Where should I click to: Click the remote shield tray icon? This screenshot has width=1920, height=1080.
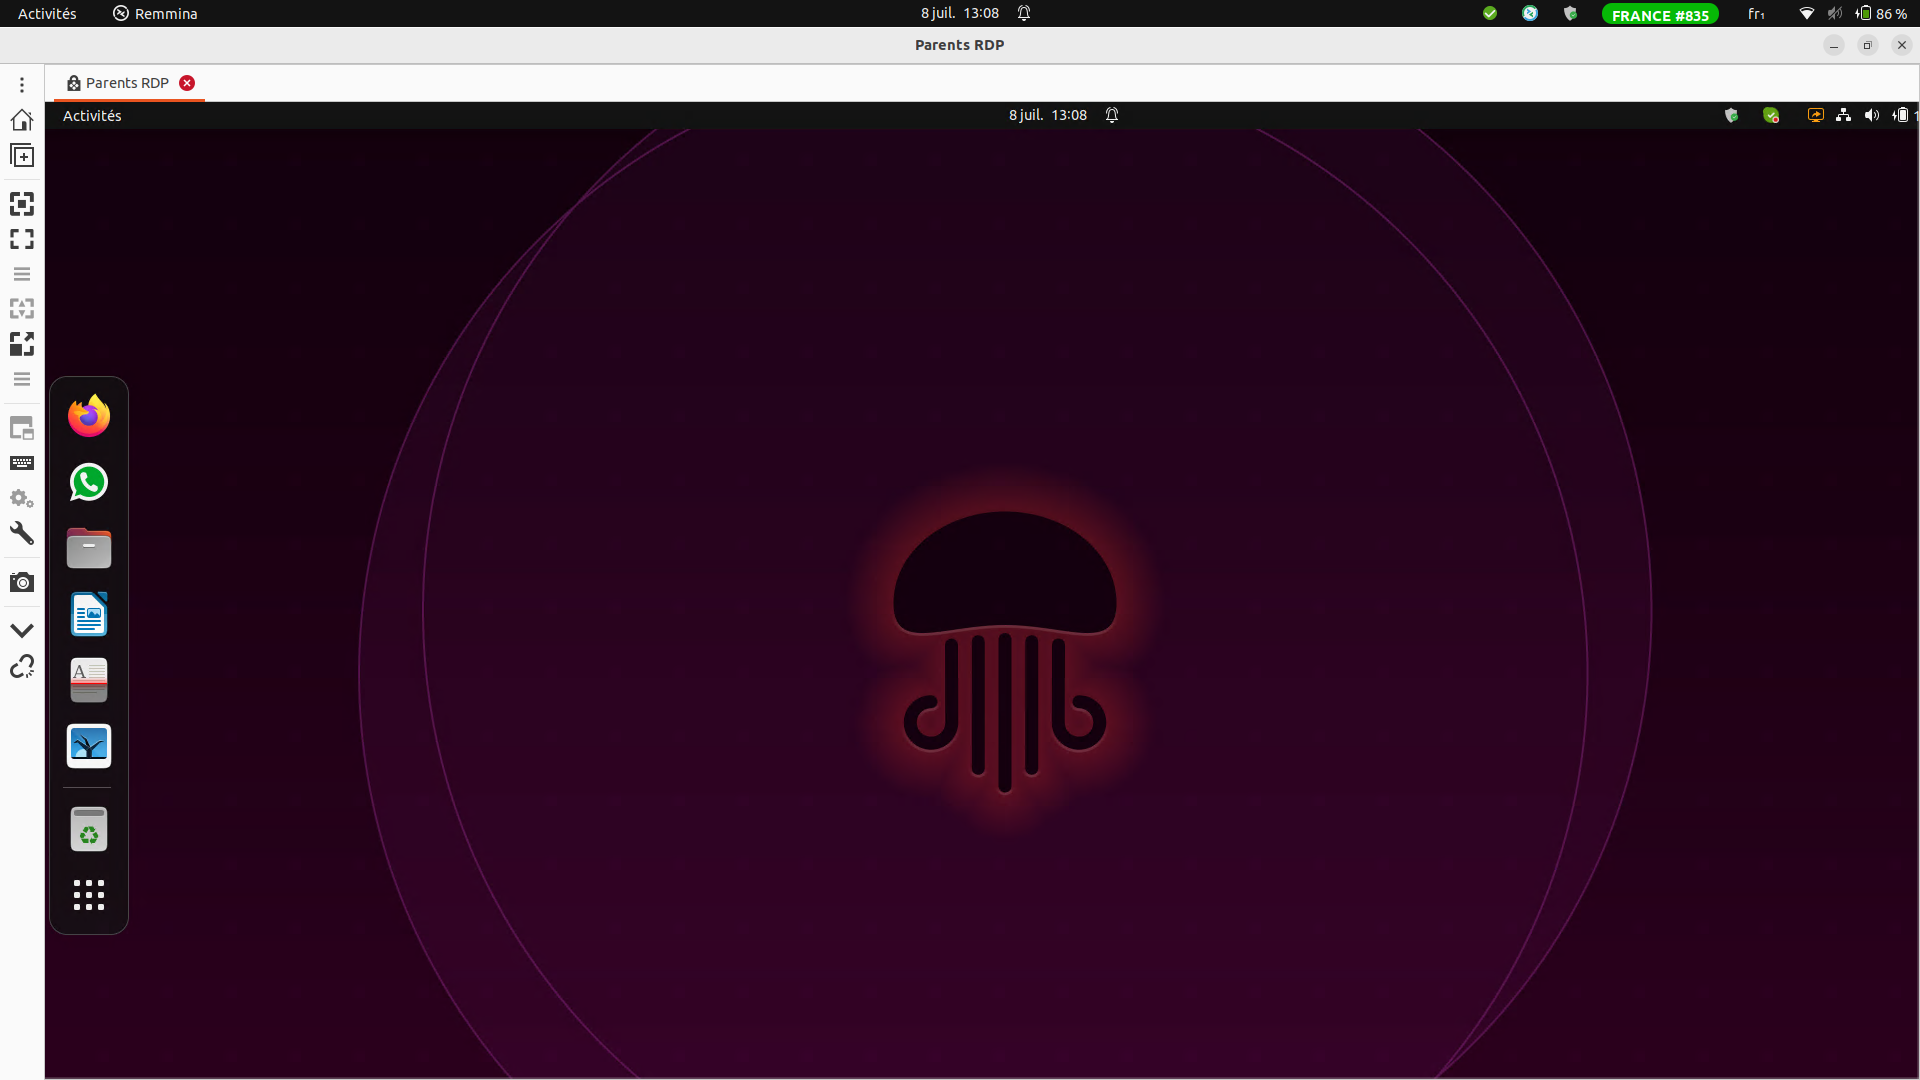point(1731,115)
